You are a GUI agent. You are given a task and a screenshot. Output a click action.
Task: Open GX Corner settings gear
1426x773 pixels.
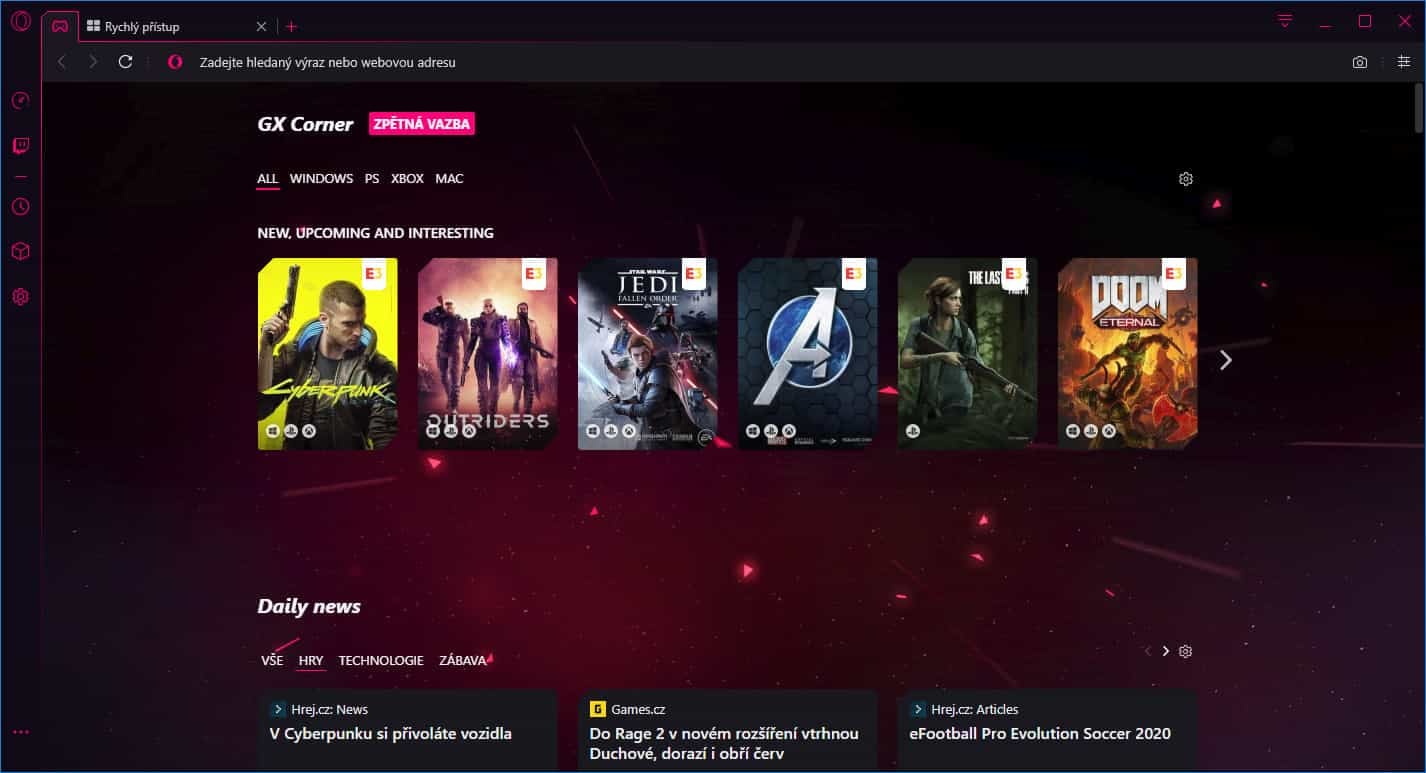[1186, 179]
